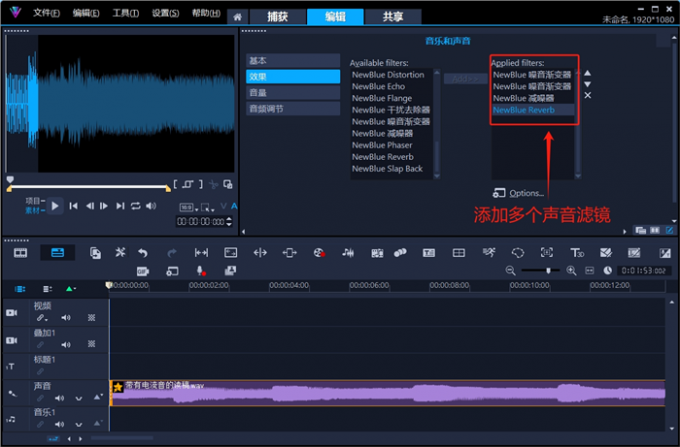Set mark-in bracket in preview
The height and width of the screenshot is (447, 680).
175,184
